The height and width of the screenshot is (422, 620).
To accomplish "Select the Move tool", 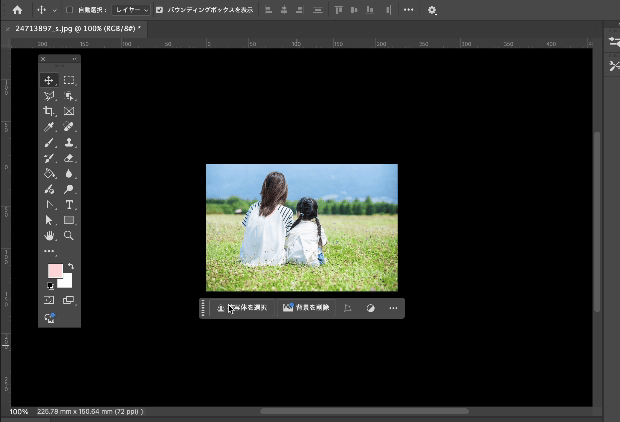I will coord(49,80).
